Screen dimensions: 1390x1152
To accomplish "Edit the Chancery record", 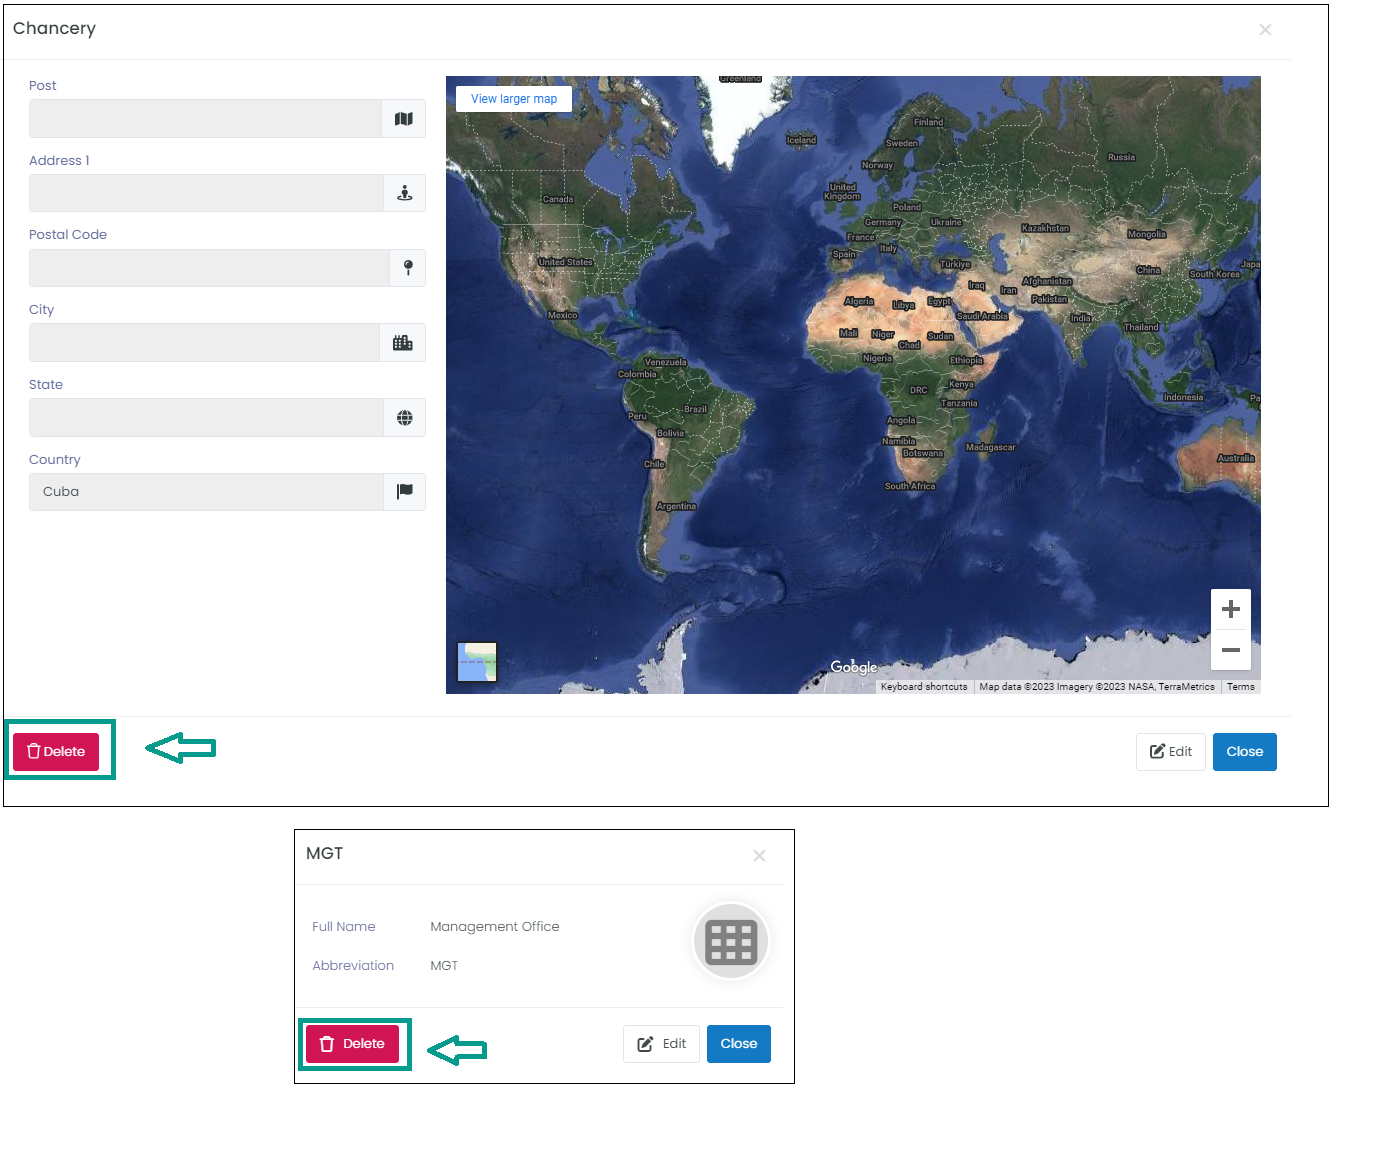I will [1171, 752].
